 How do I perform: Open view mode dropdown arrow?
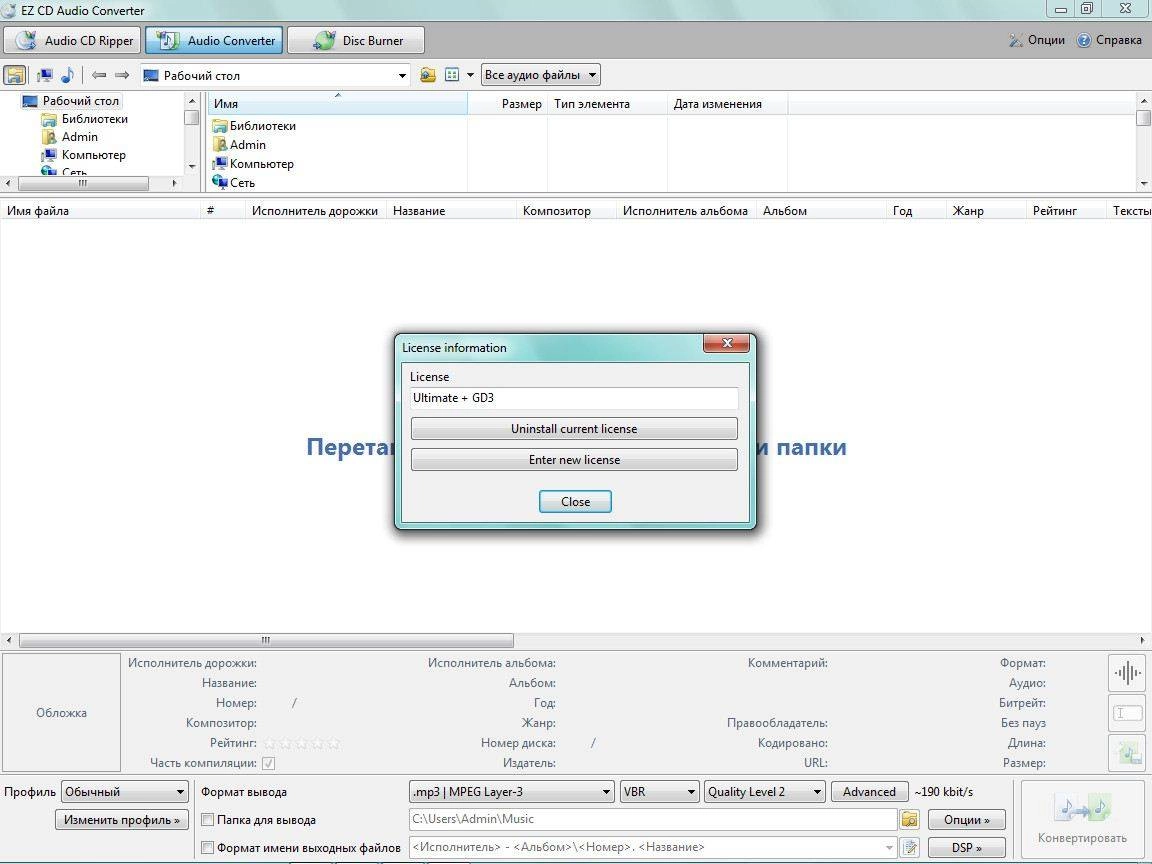[x=470, y=75]
